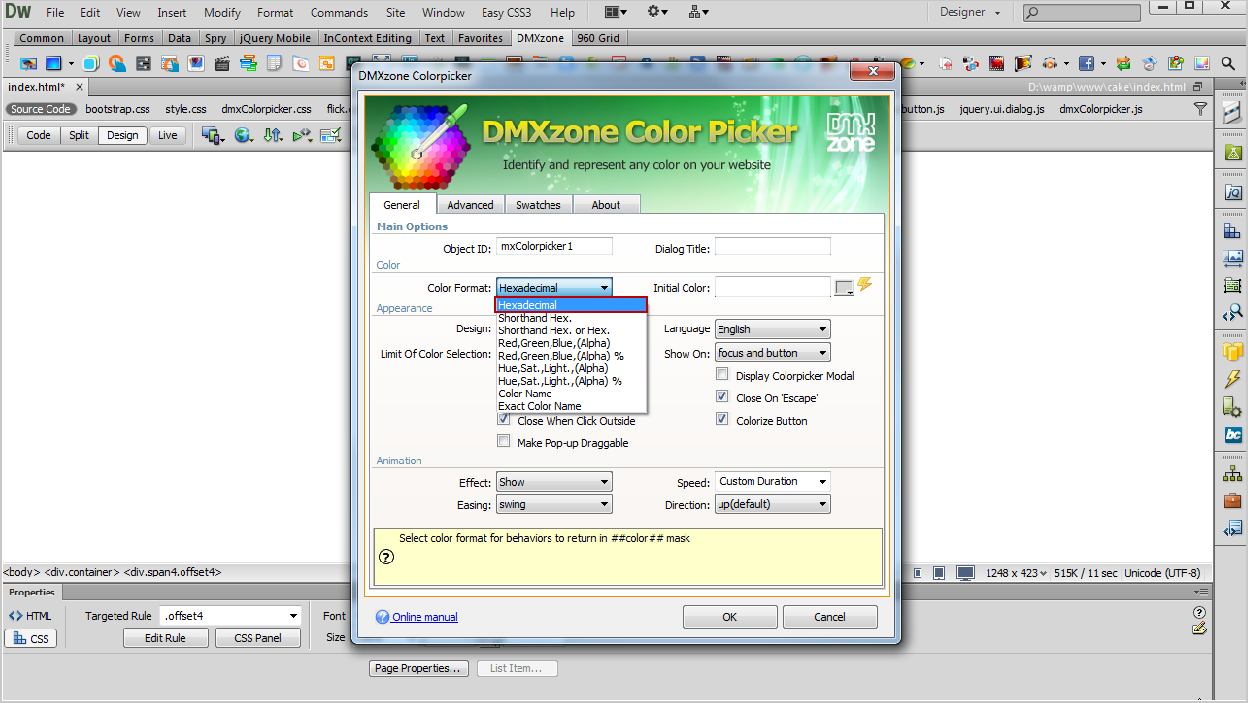
Task: Click the filter funnel for related files
Action: (x=1200, y=109)
